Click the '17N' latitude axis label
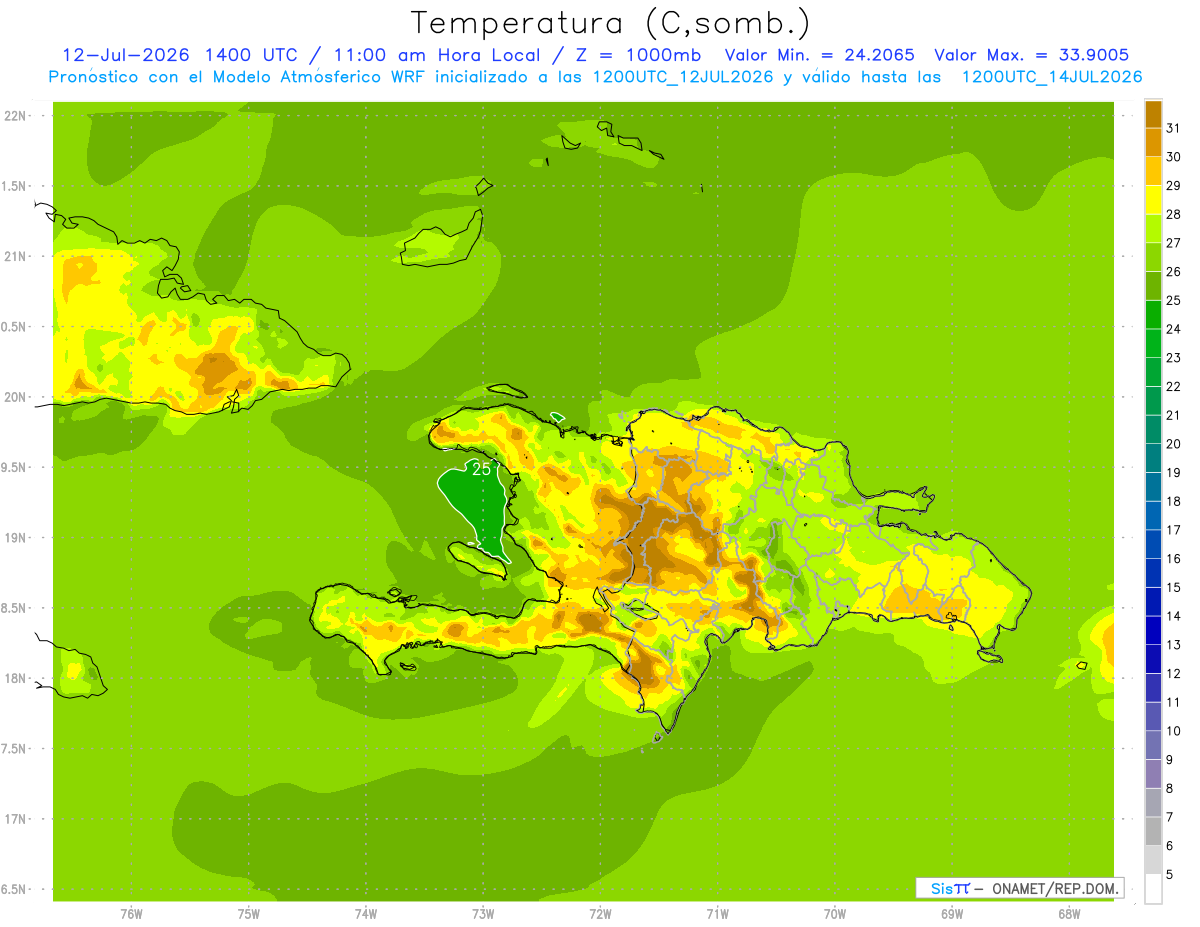Viewport: 1200px width, 927px height. pyautogui.click(x=14, y=819)
